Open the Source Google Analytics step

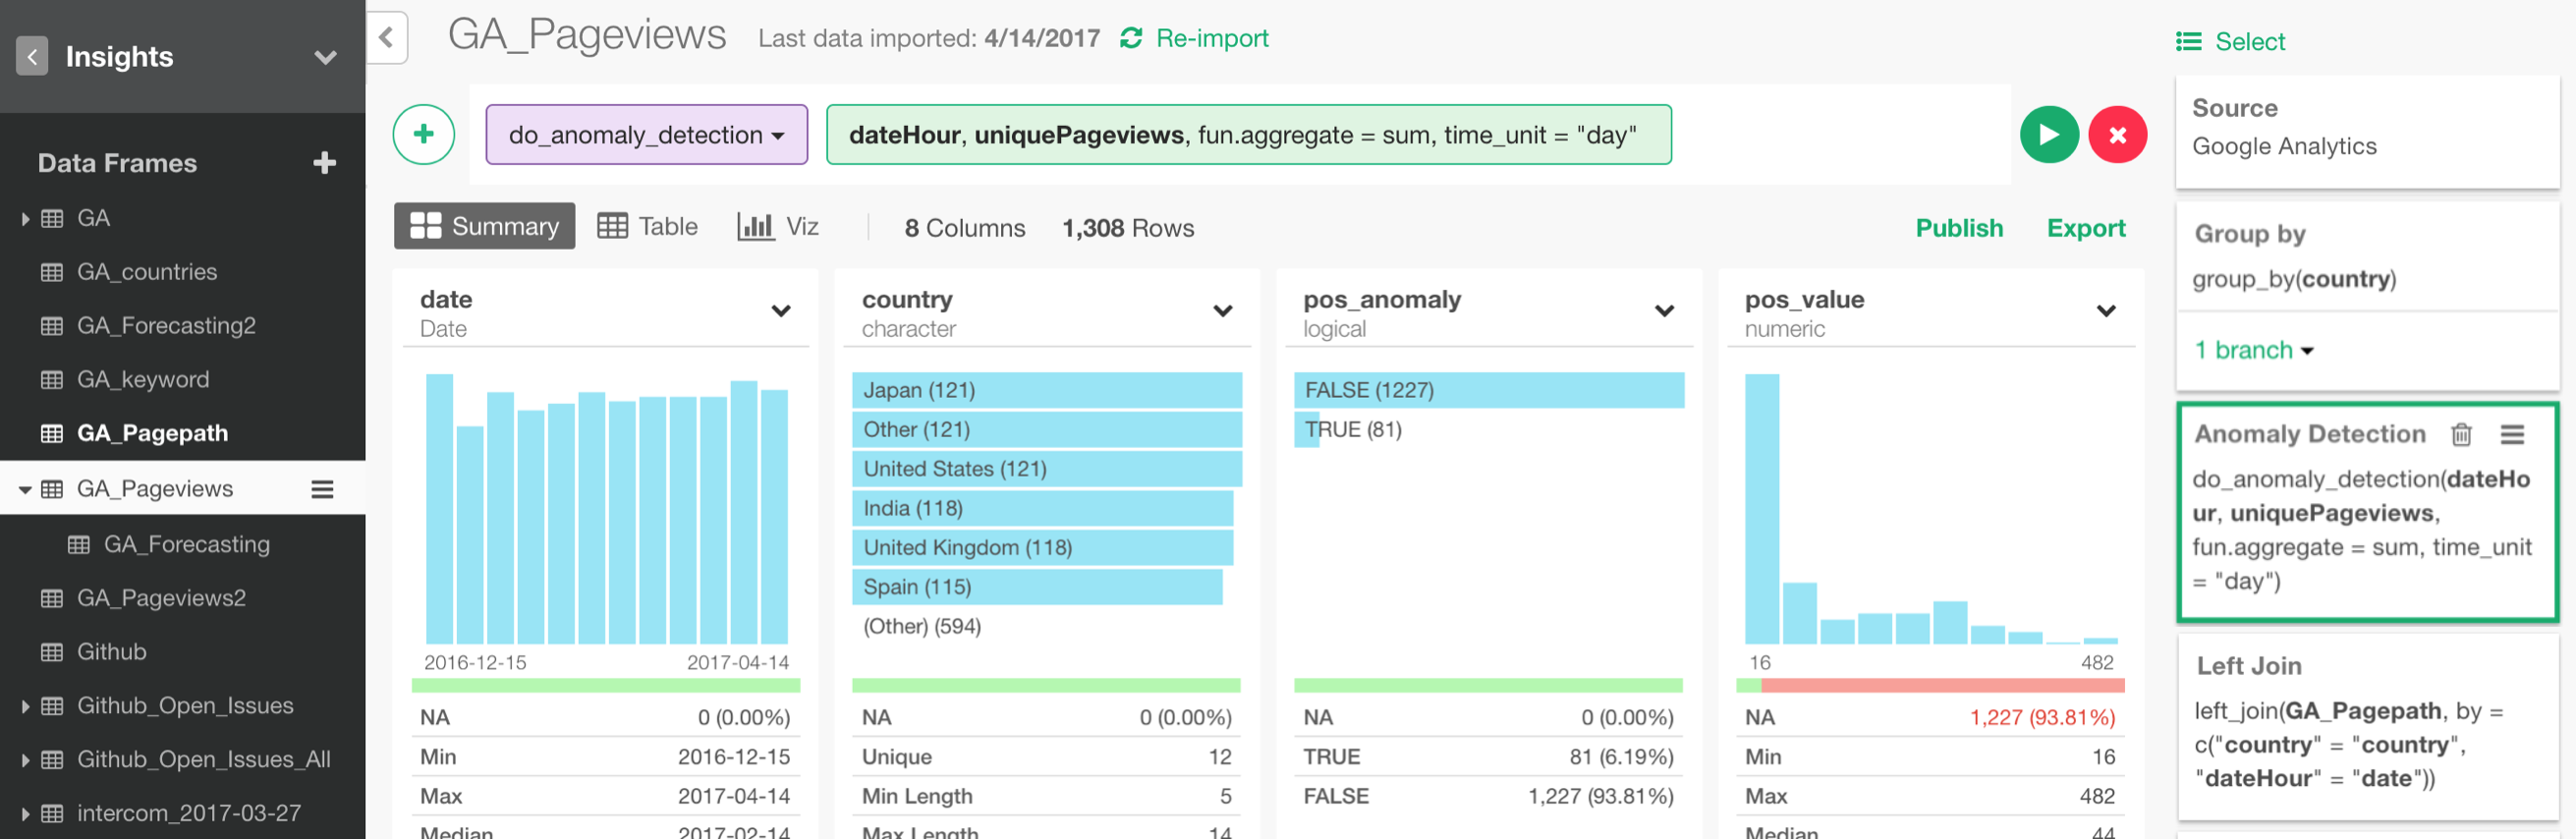click(2367, 131)
